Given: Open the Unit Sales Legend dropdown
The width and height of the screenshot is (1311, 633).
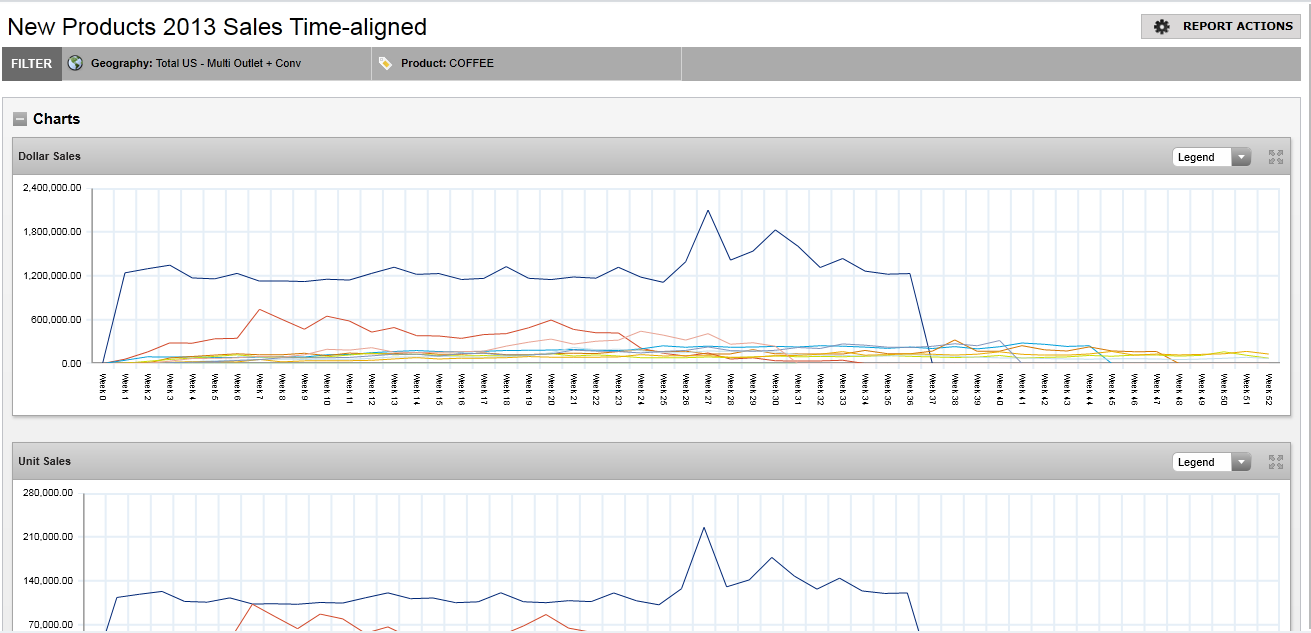Looking at the screenshot, I should [x=1211, y=462].
